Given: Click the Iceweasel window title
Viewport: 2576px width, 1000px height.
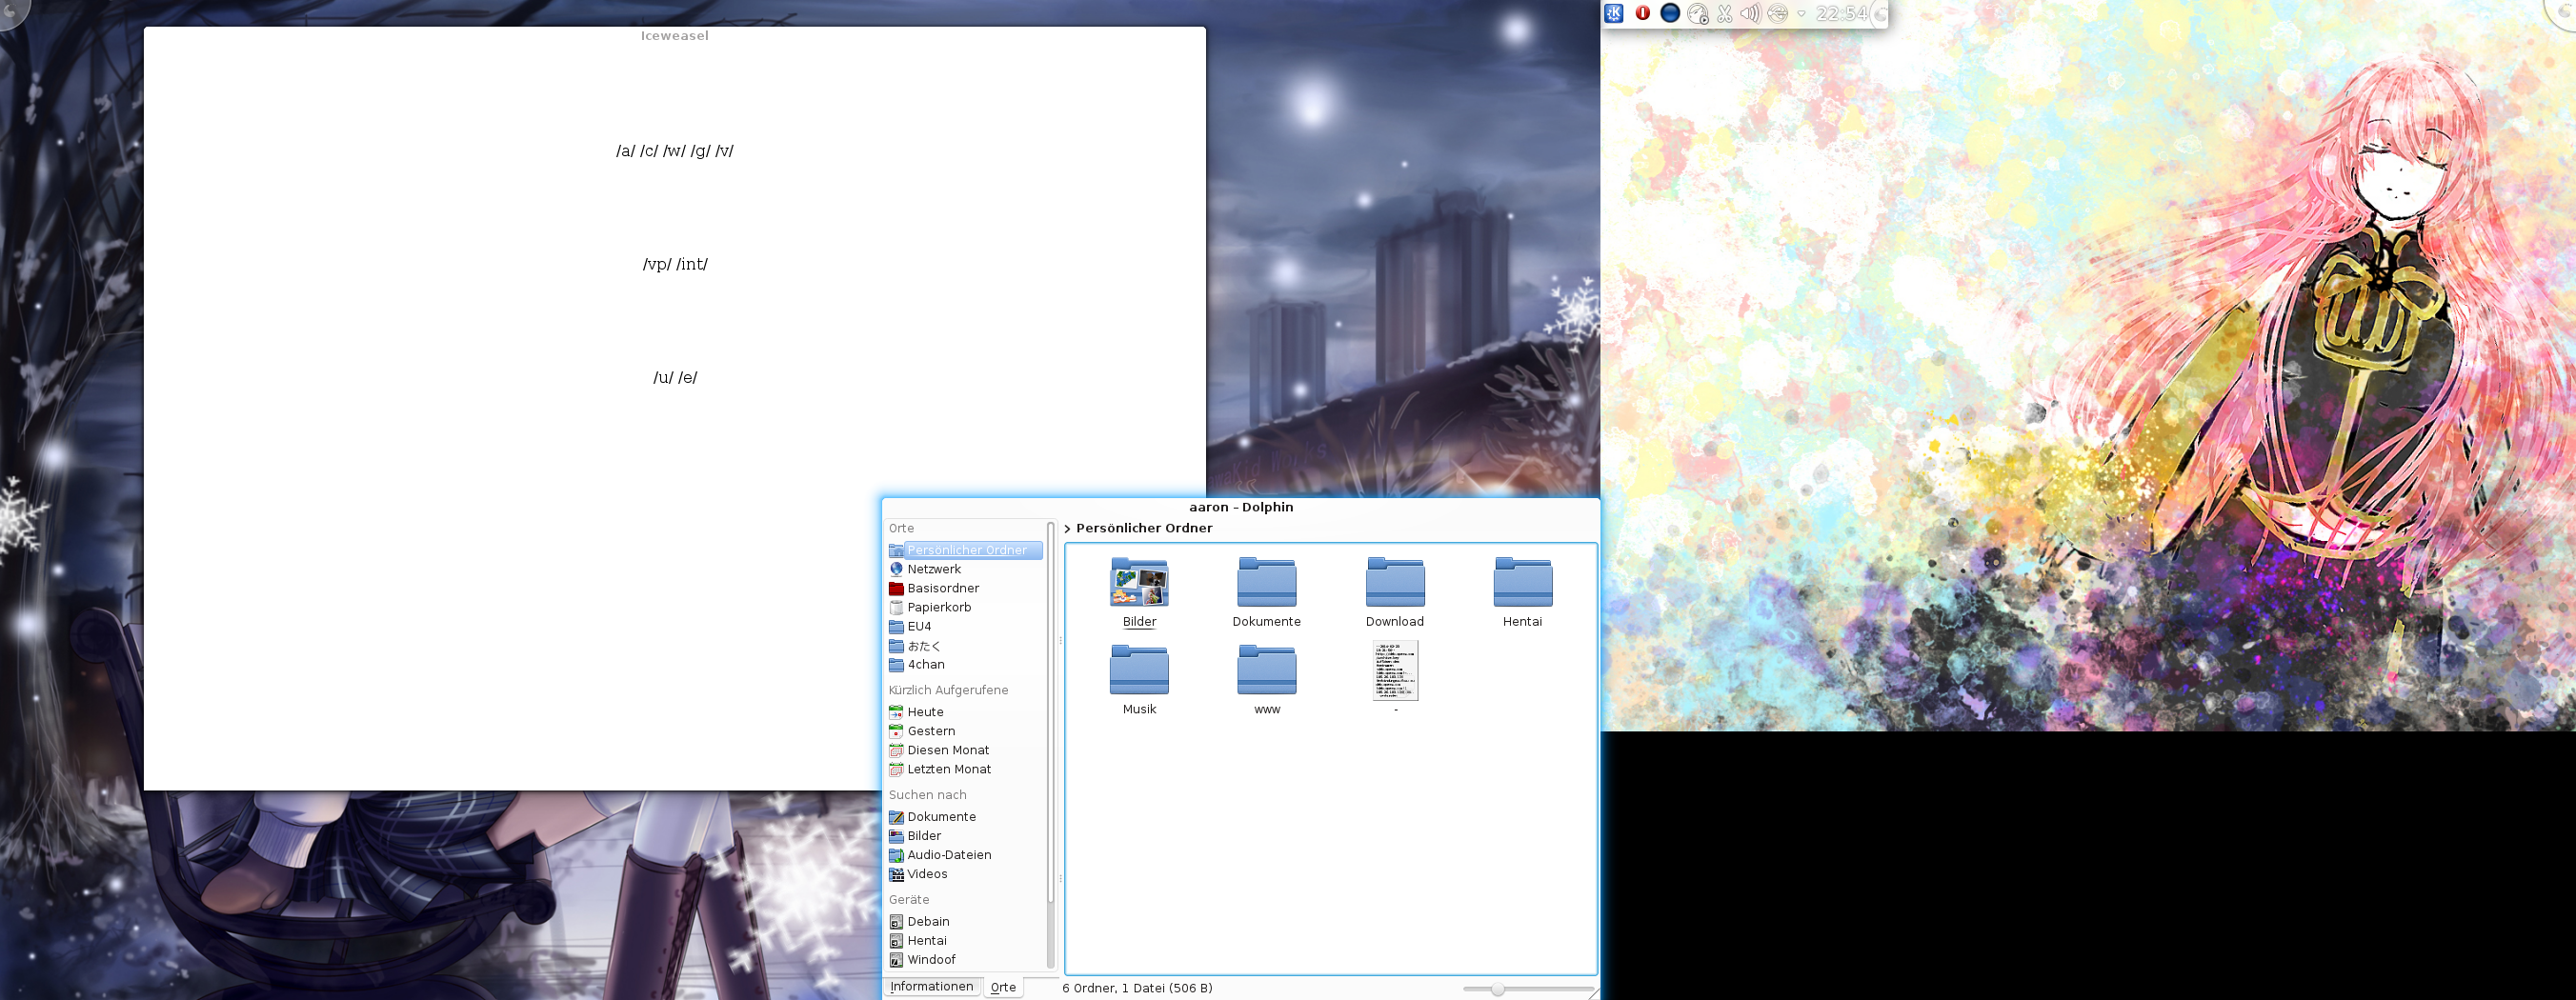Looking at the screenshot, I should click(x=675, y=36).
